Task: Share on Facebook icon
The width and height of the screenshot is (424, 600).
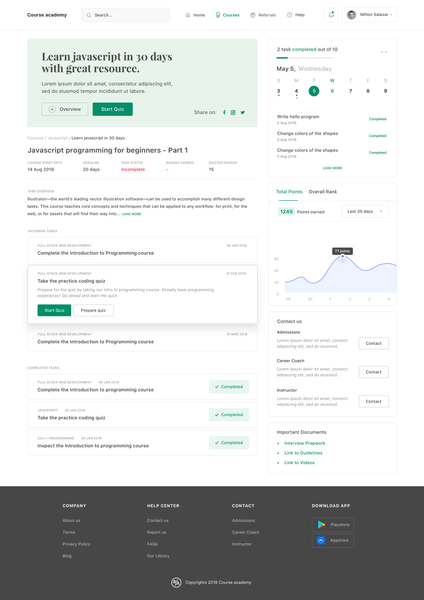Action: tap(224, 112)
